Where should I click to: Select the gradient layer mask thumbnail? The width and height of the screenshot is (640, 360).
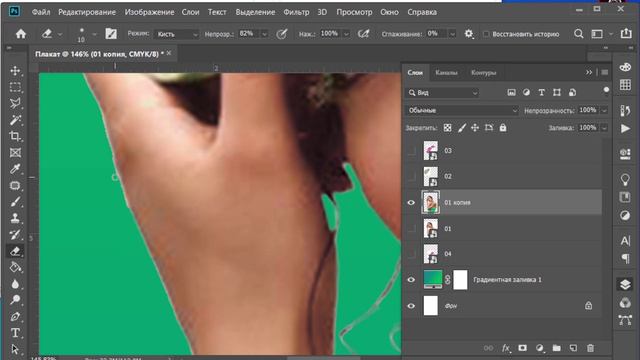tap(460, 280)
